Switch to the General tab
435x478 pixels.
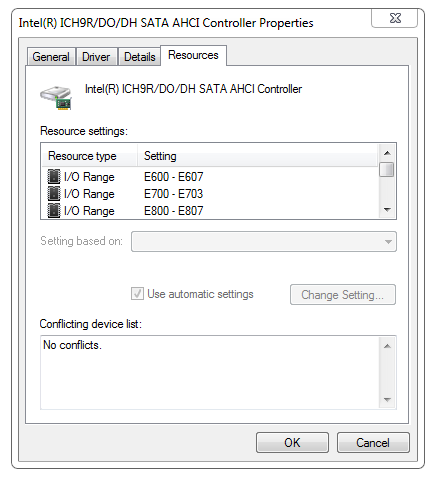point(51,57)
